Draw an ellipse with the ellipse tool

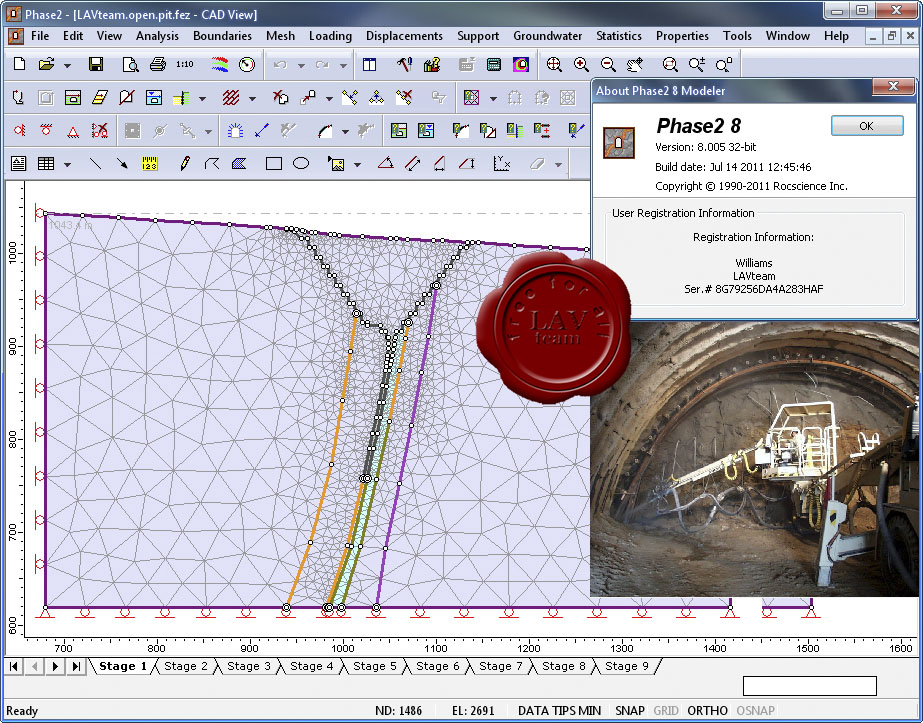301,163
